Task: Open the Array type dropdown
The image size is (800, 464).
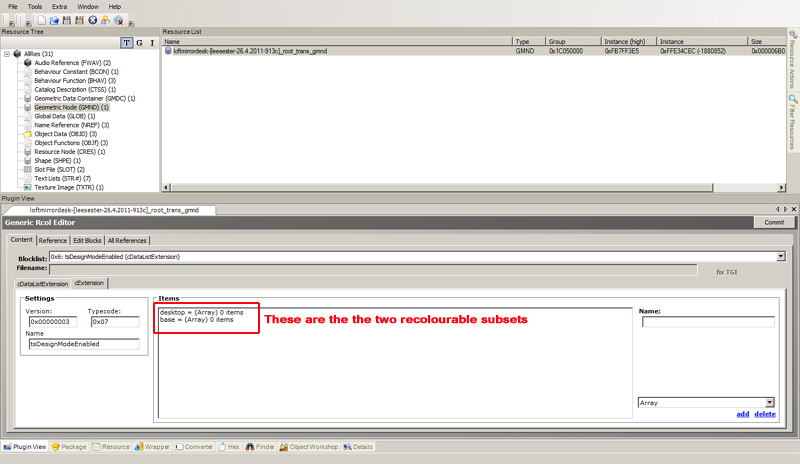Action: [x=769, y=402]
